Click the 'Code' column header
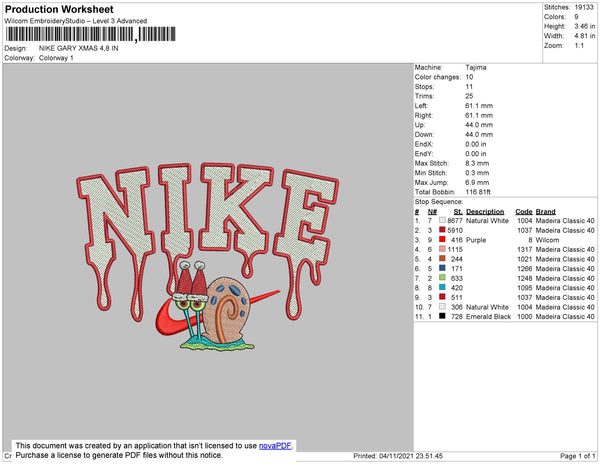This screenshot has width=600, height=464. [524, 212]
